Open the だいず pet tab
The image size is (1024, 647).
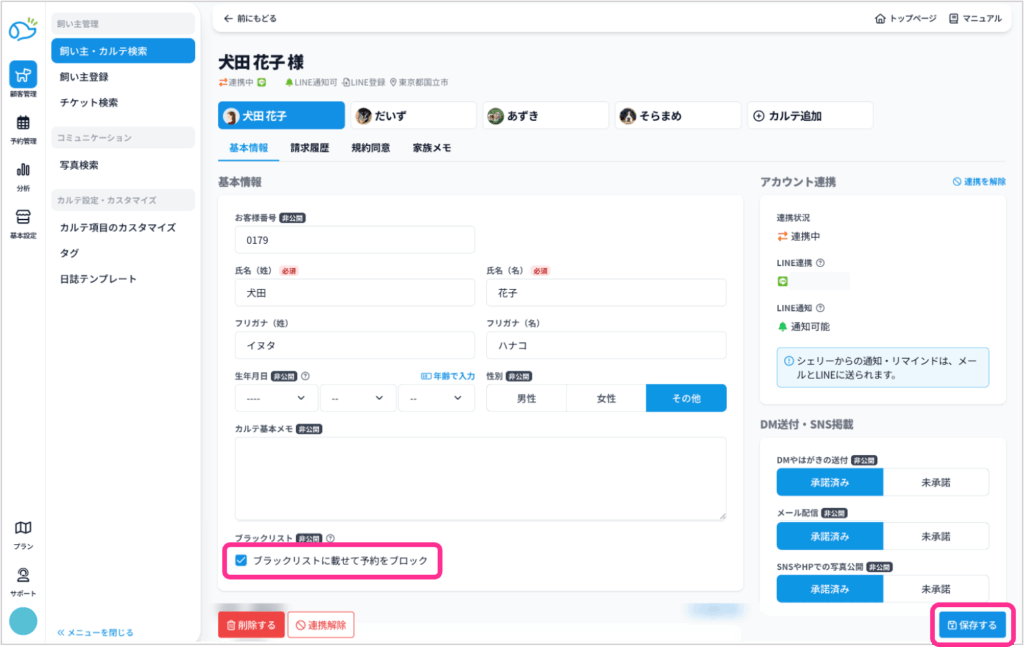414,116
